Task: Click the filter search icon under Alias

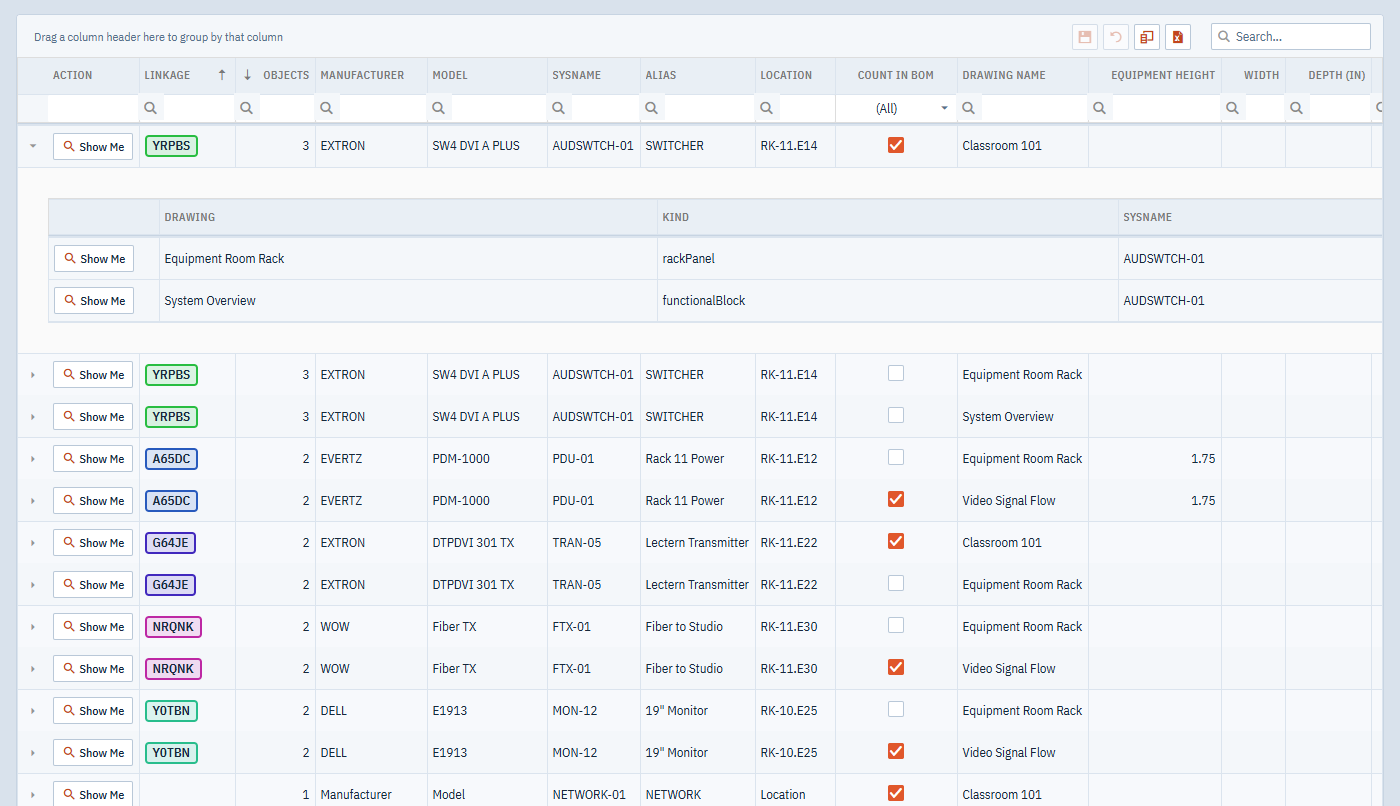Action: (653, 108)
